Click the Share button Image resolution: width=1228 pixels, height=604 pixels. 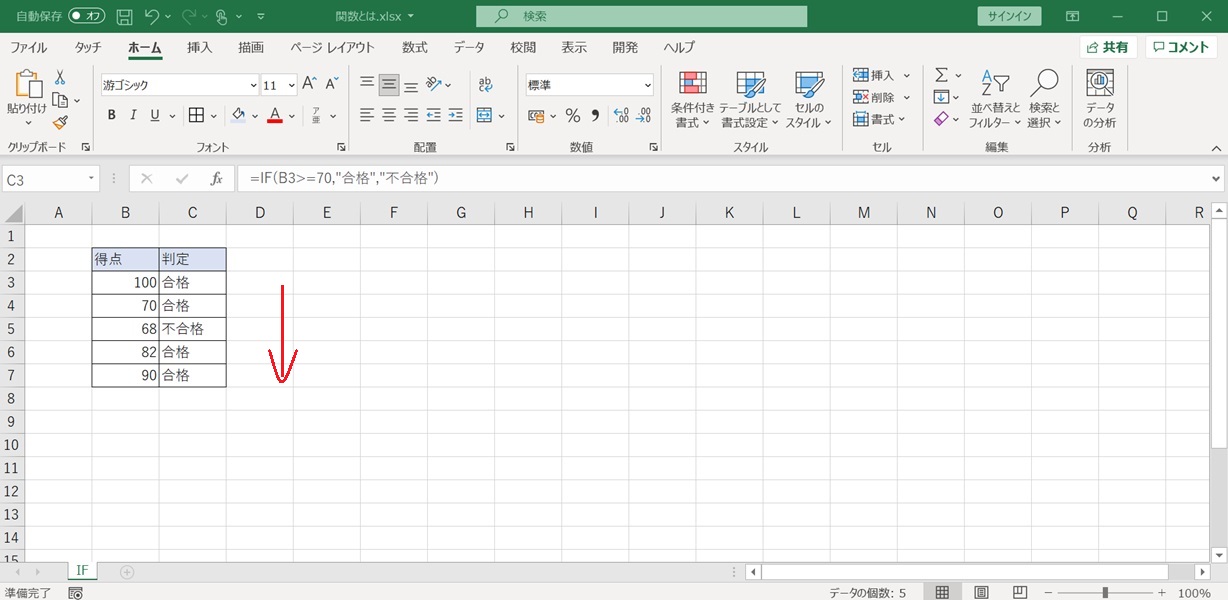pos(1107,47)
